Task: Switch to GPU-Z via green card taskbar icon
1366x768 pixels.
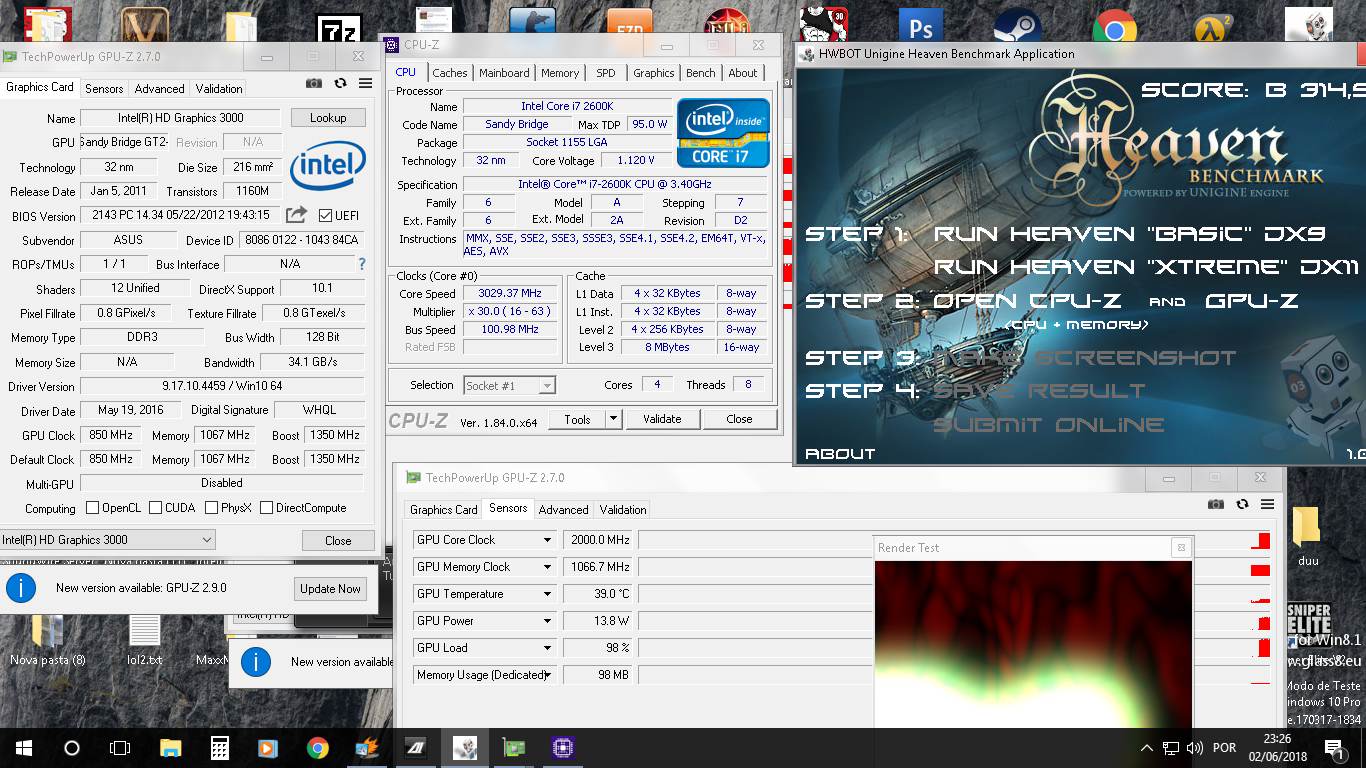Action: click(513, 748)
